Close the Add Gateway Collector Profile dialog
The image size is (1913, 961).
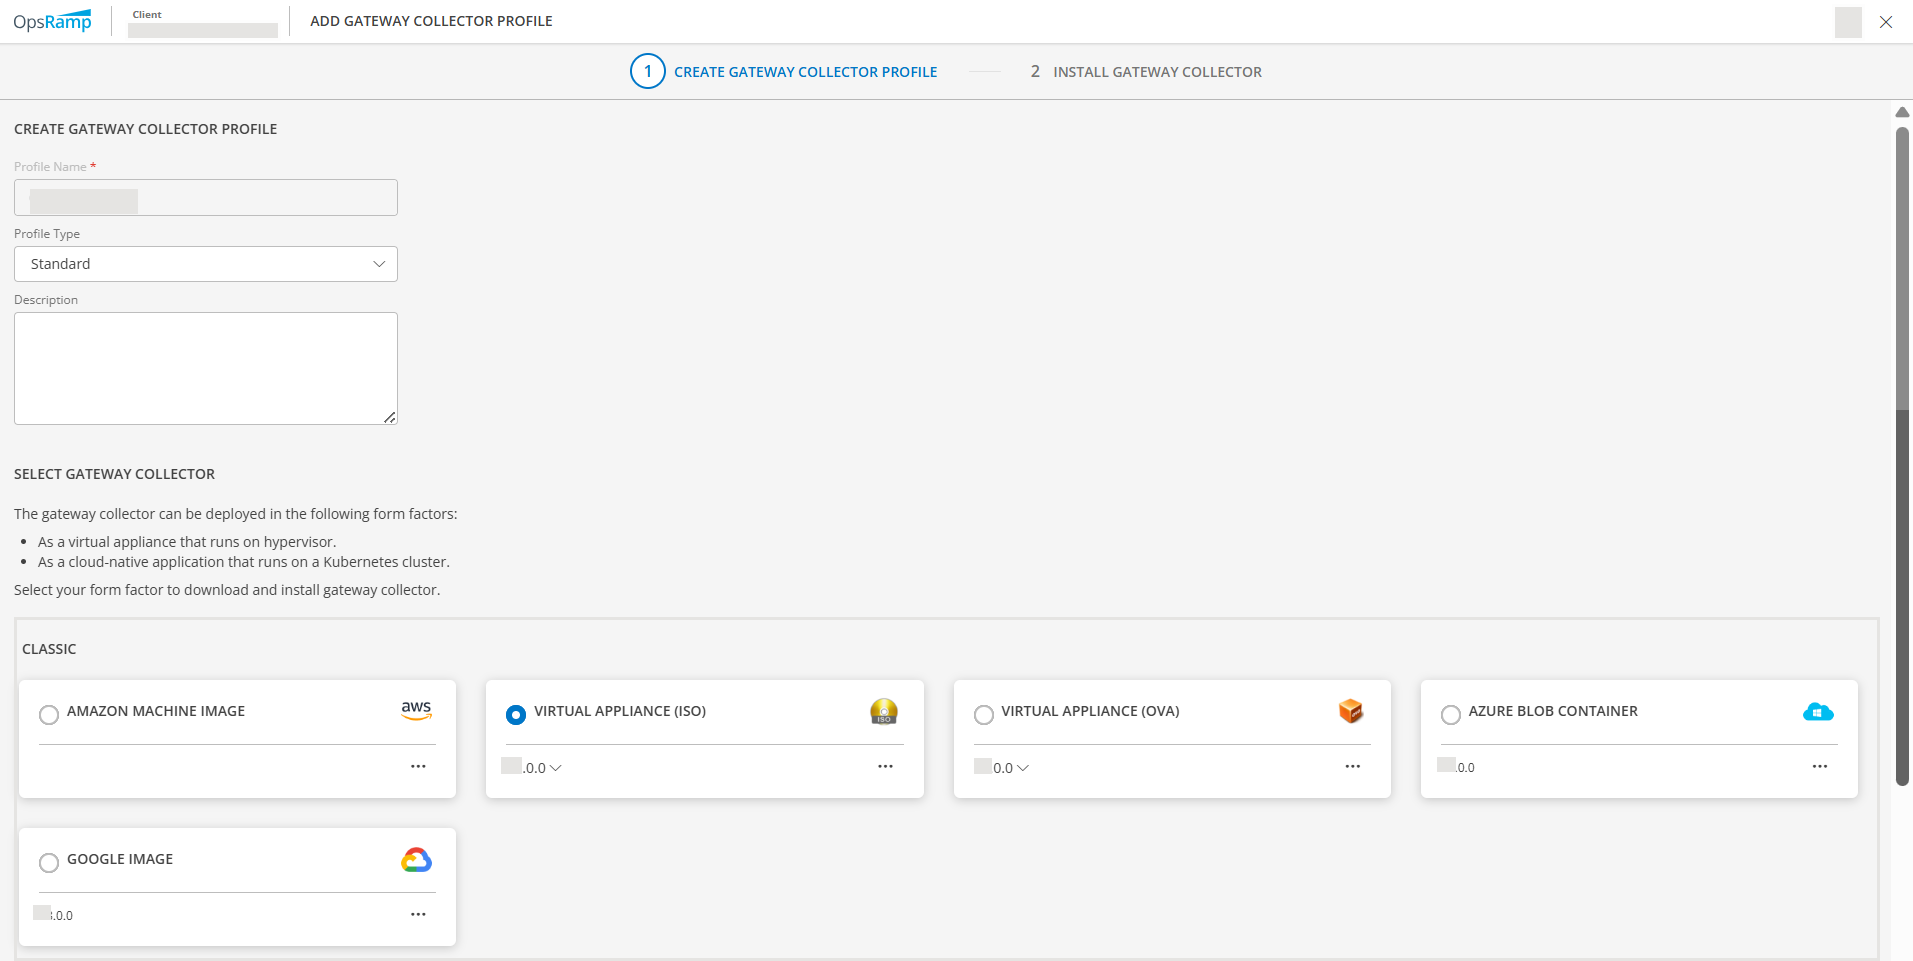[1885, 22]
